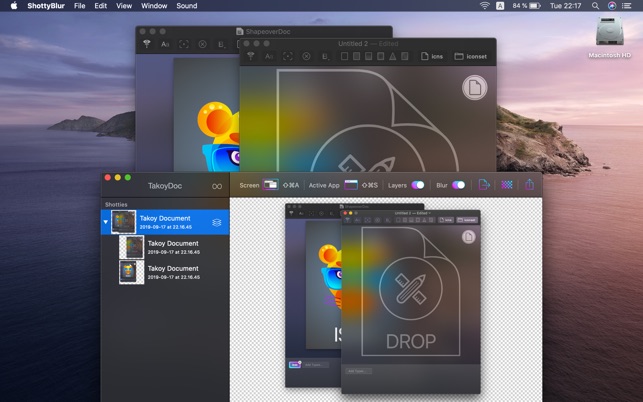Click the share icon in ShottyBlur toolbar
The height and width of the screenshot is (402, 643).
(529, 185)
